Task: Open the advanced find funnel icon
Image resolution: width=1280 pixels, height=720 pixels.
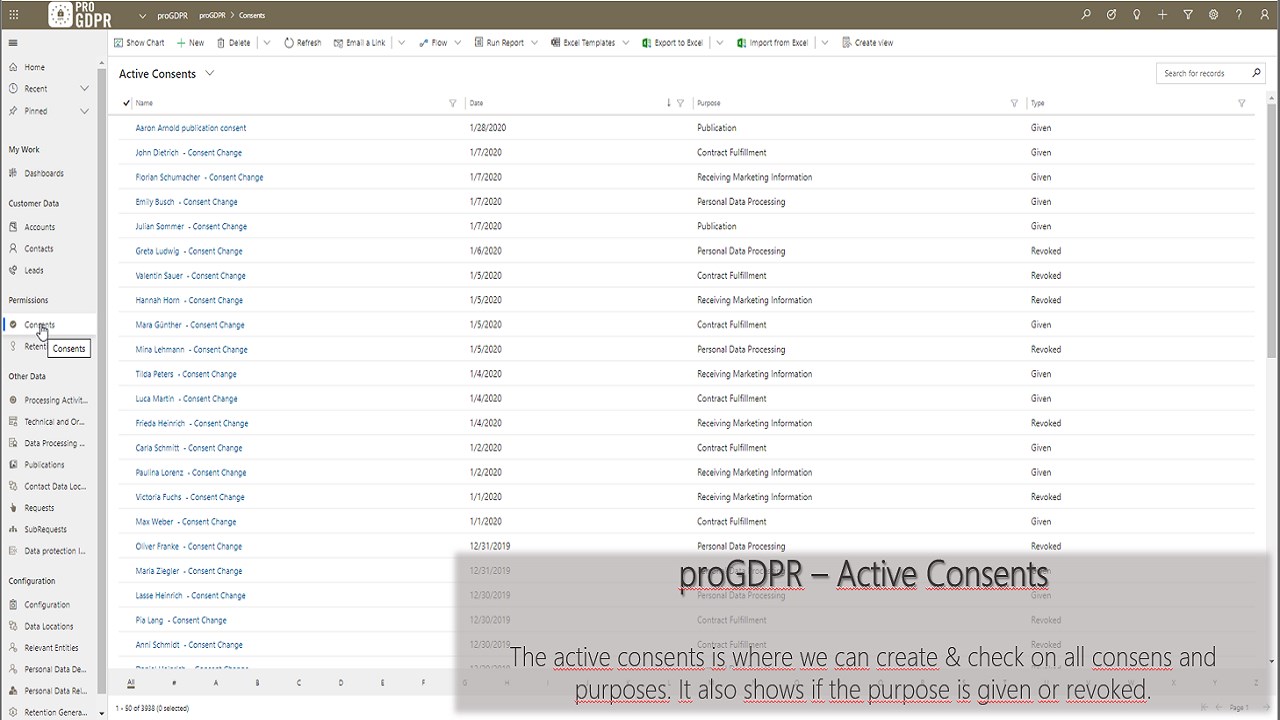Action: click(1188, 15)
